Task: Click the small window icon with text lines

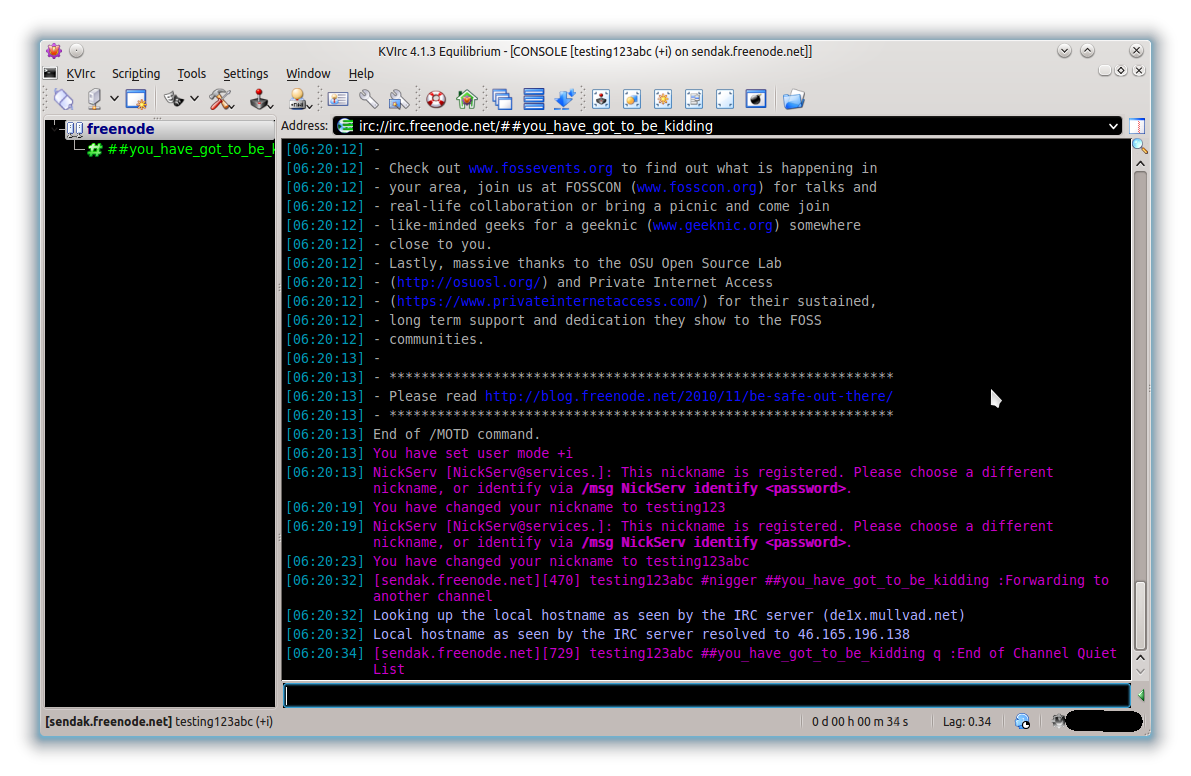Action: tap(694, 99)
